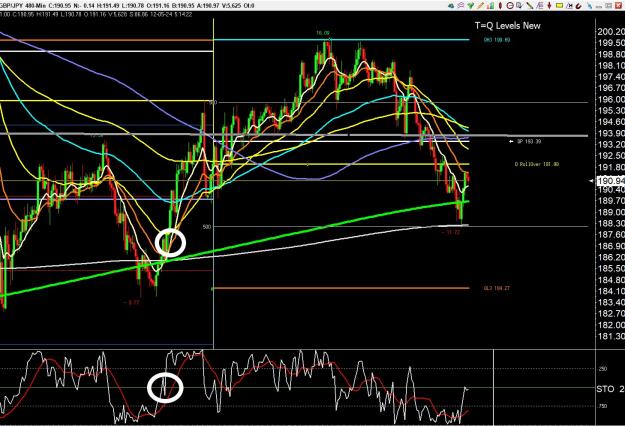Close the chart window with red X
The height and width of the screenshot is (426, 625).
pos(618,6)
